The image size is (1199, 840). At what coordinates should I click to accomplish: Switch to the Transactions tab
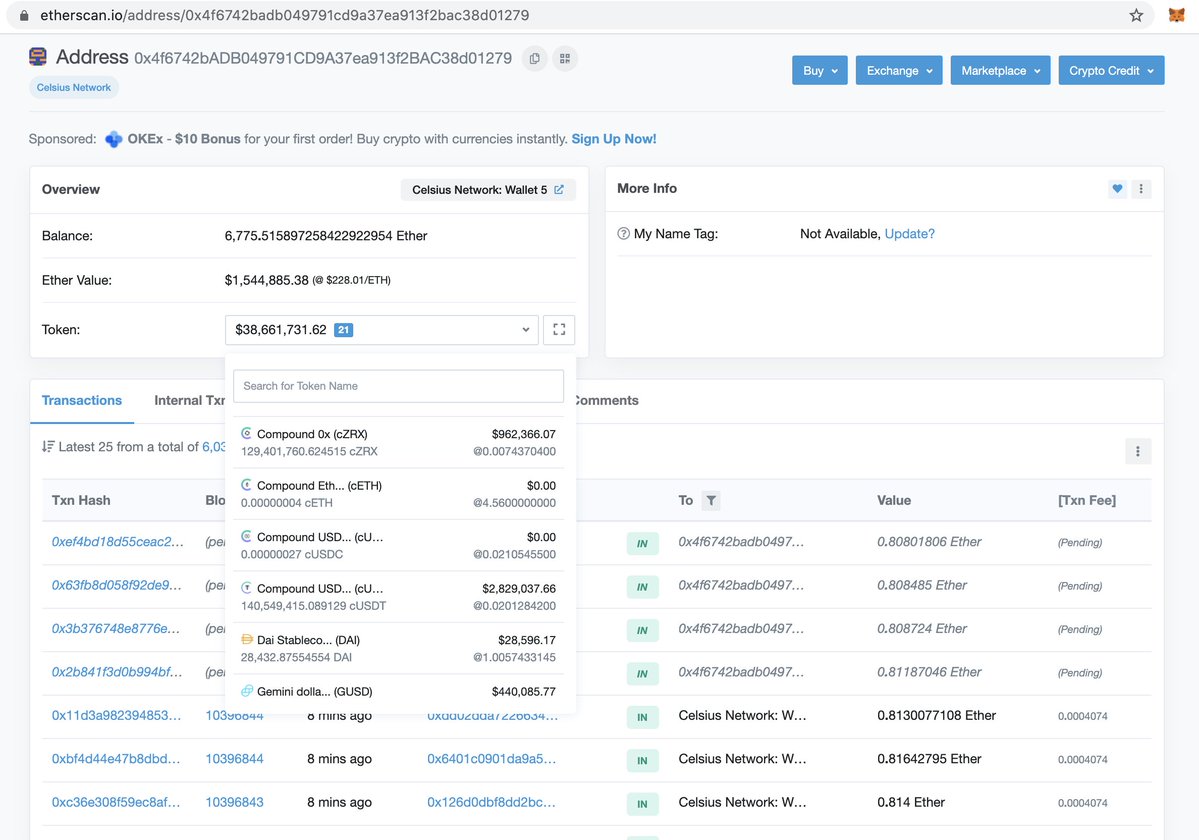tap(82, 401)
